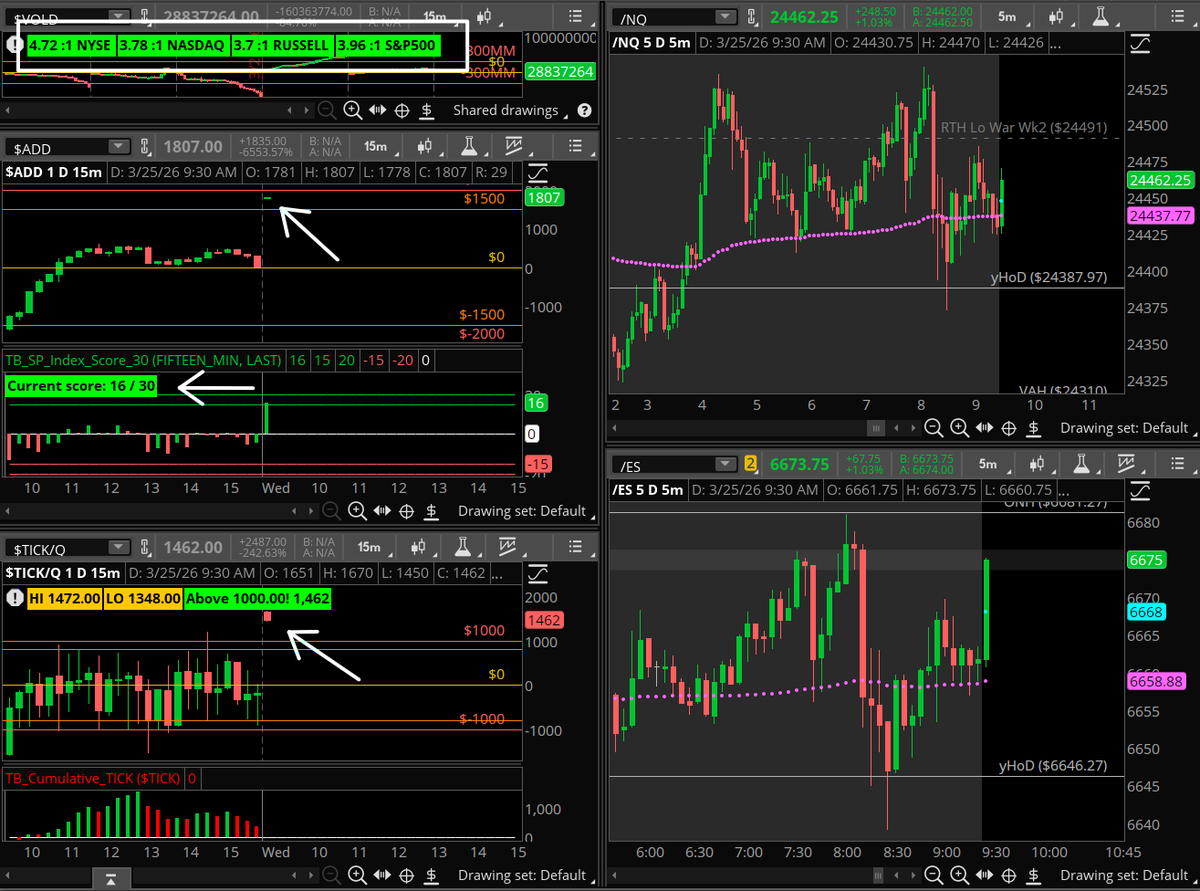Open Drawing set: Default menu under $TICK/Q
Viewport: 1200px width, 891px height.
(526, 877)
